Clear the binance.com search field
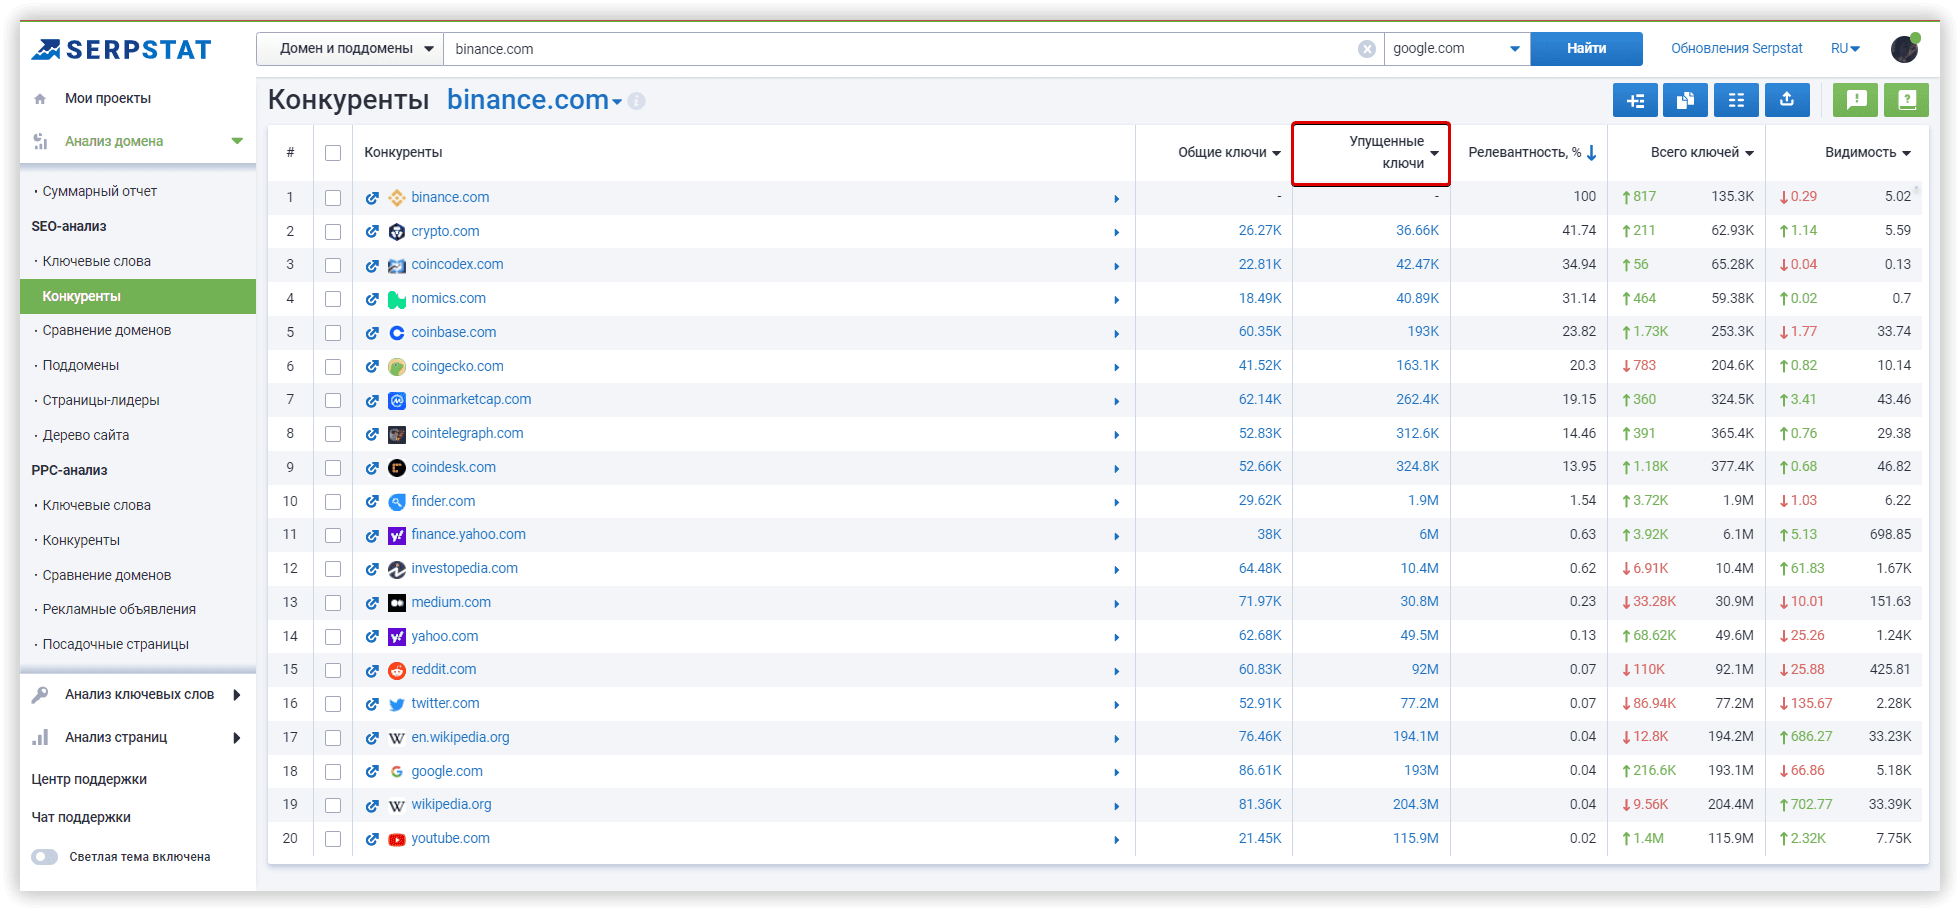1960x911 pixels. pos(1366,49)
